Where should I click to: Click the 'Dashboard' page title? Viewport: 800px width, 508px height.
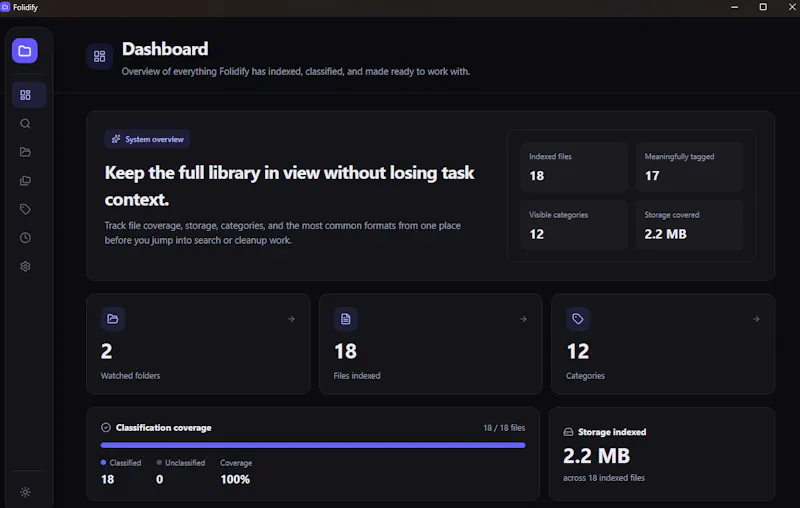tap(165, 49)
